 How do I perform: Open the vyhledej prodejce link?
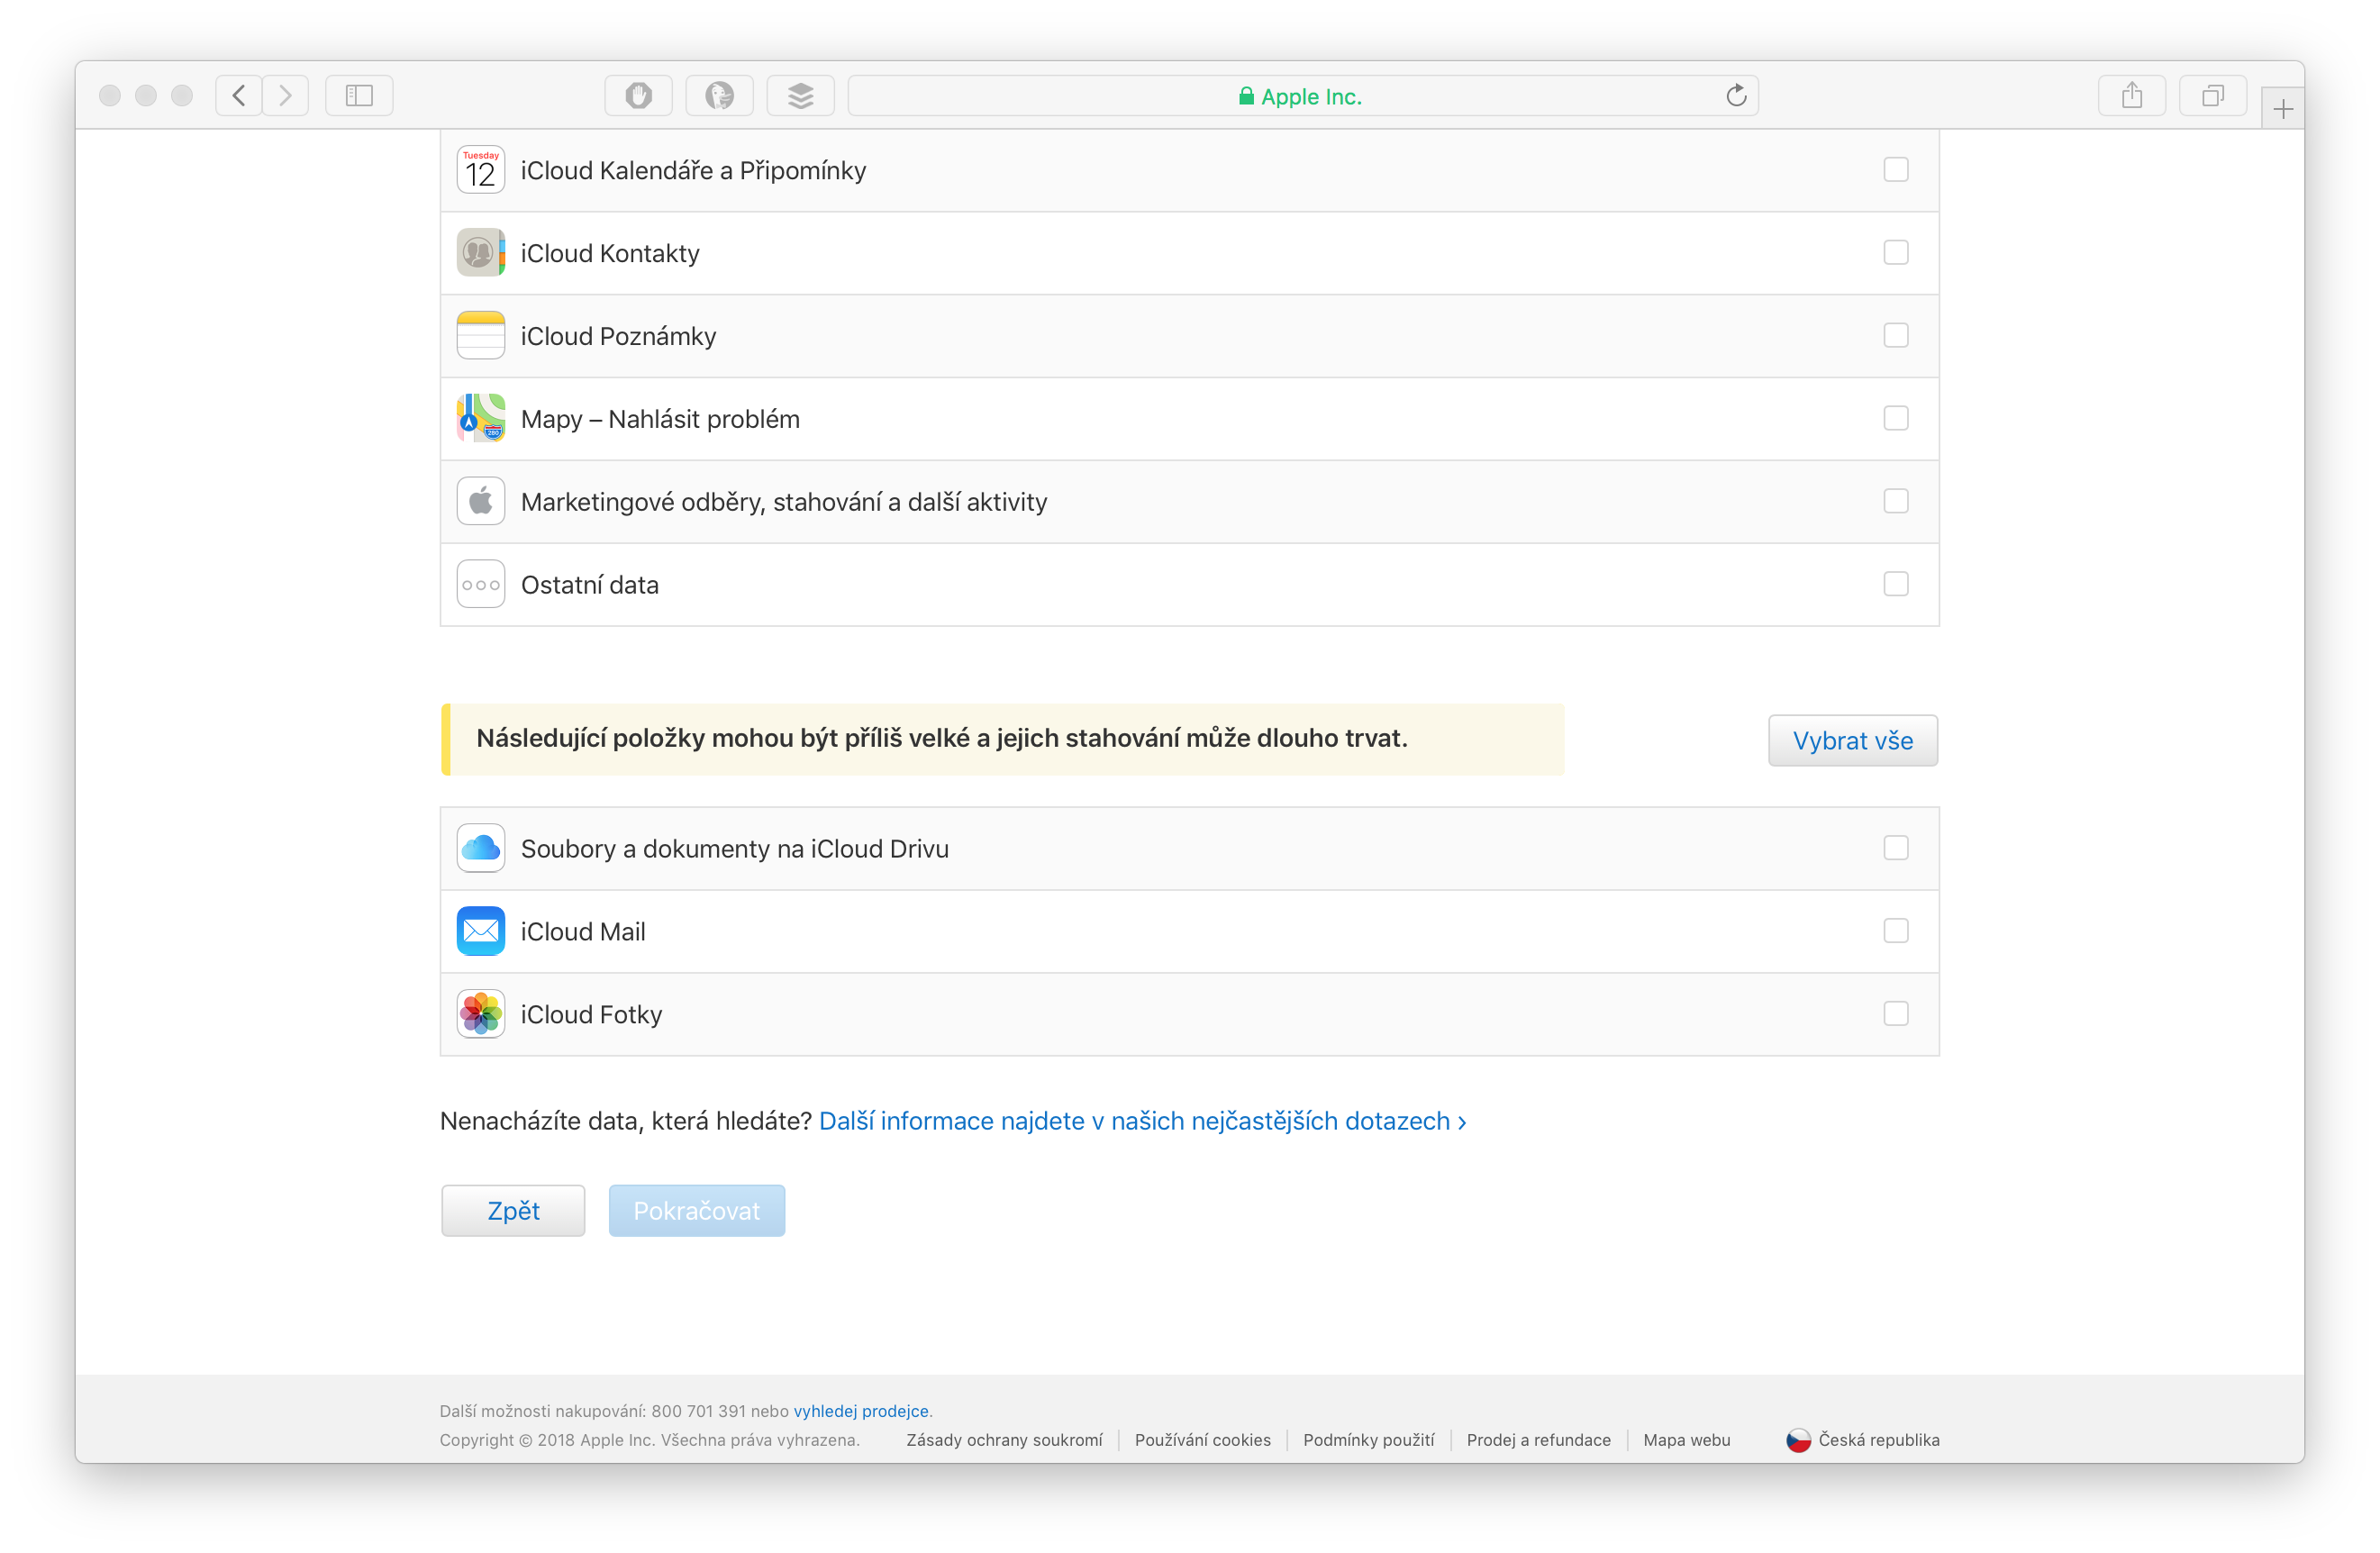tap(861, 1411)
